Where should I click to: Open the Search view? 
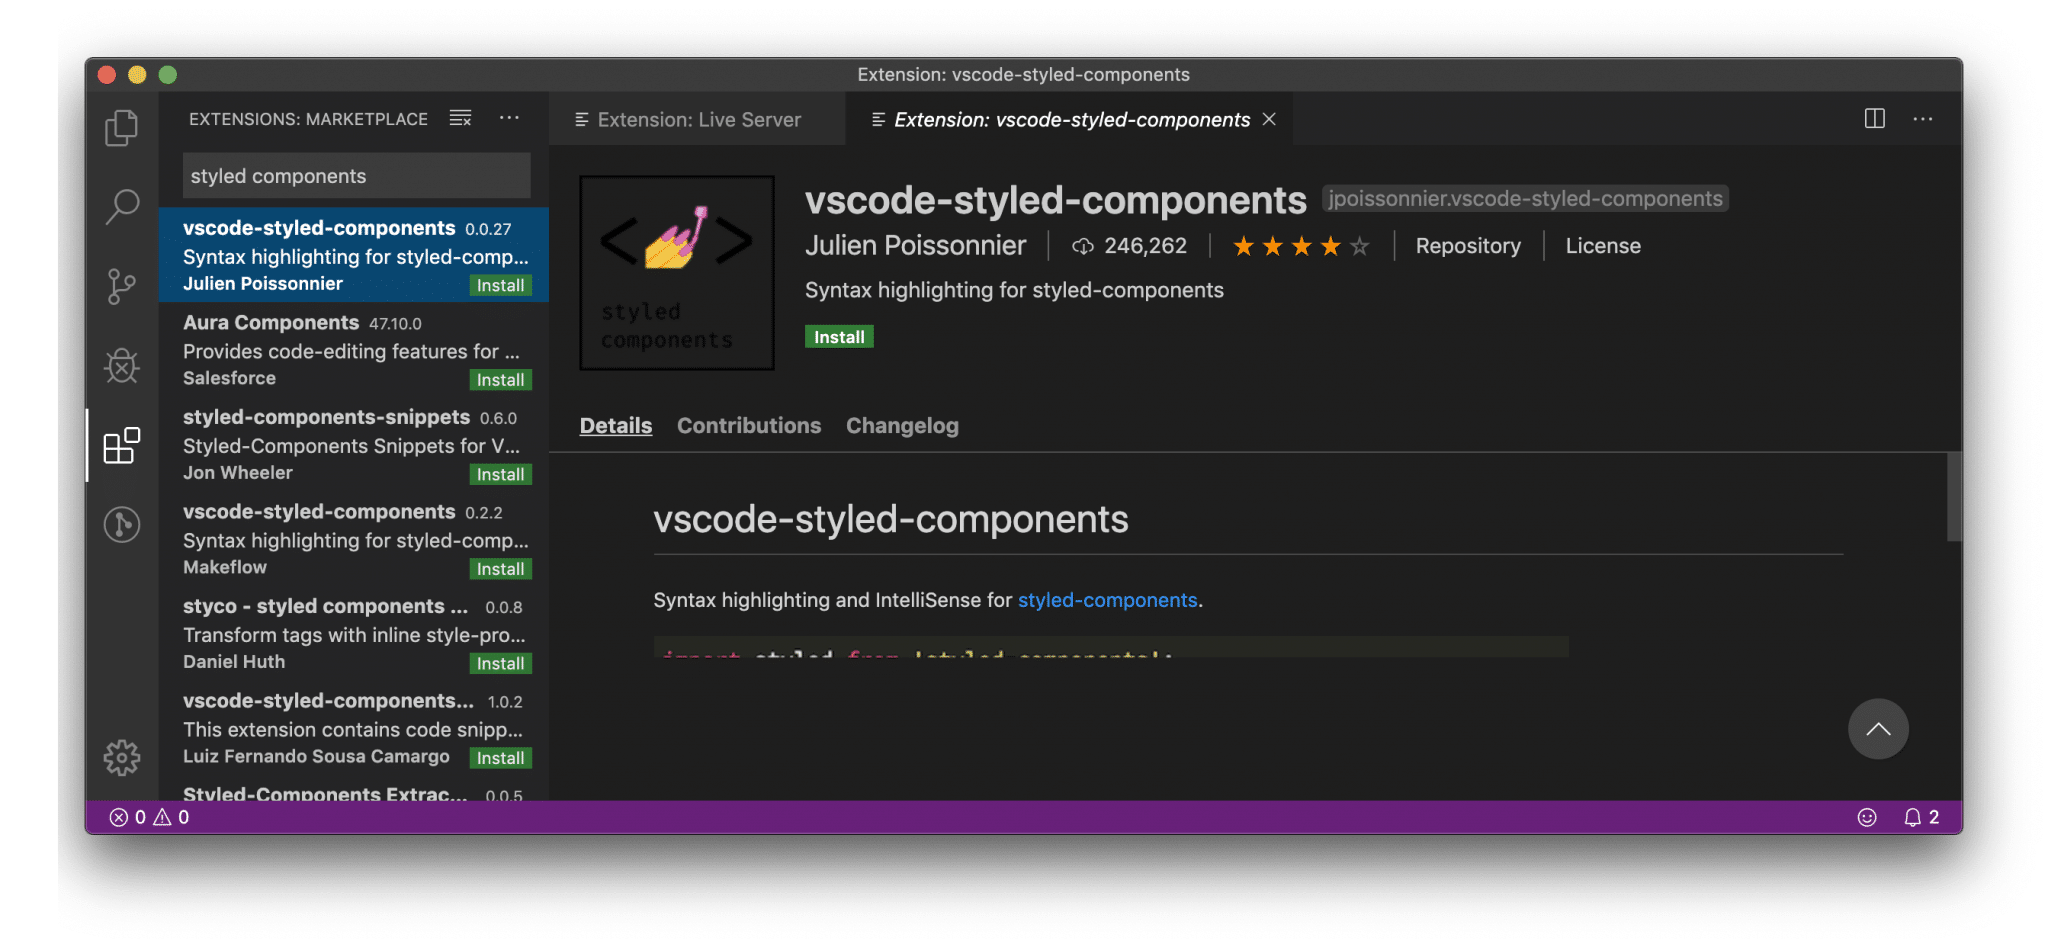click(122, 206)
